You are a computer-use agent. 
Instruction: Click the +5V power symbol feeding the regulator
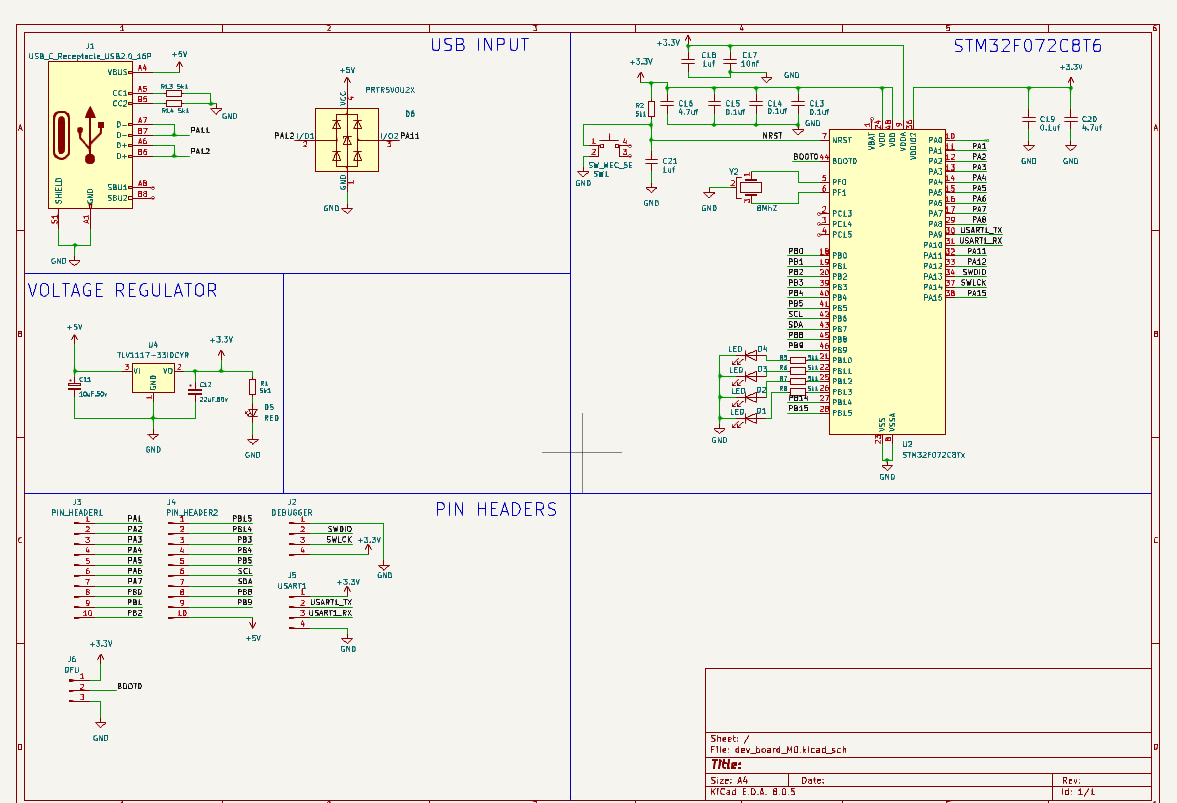(x=74, y=335)
